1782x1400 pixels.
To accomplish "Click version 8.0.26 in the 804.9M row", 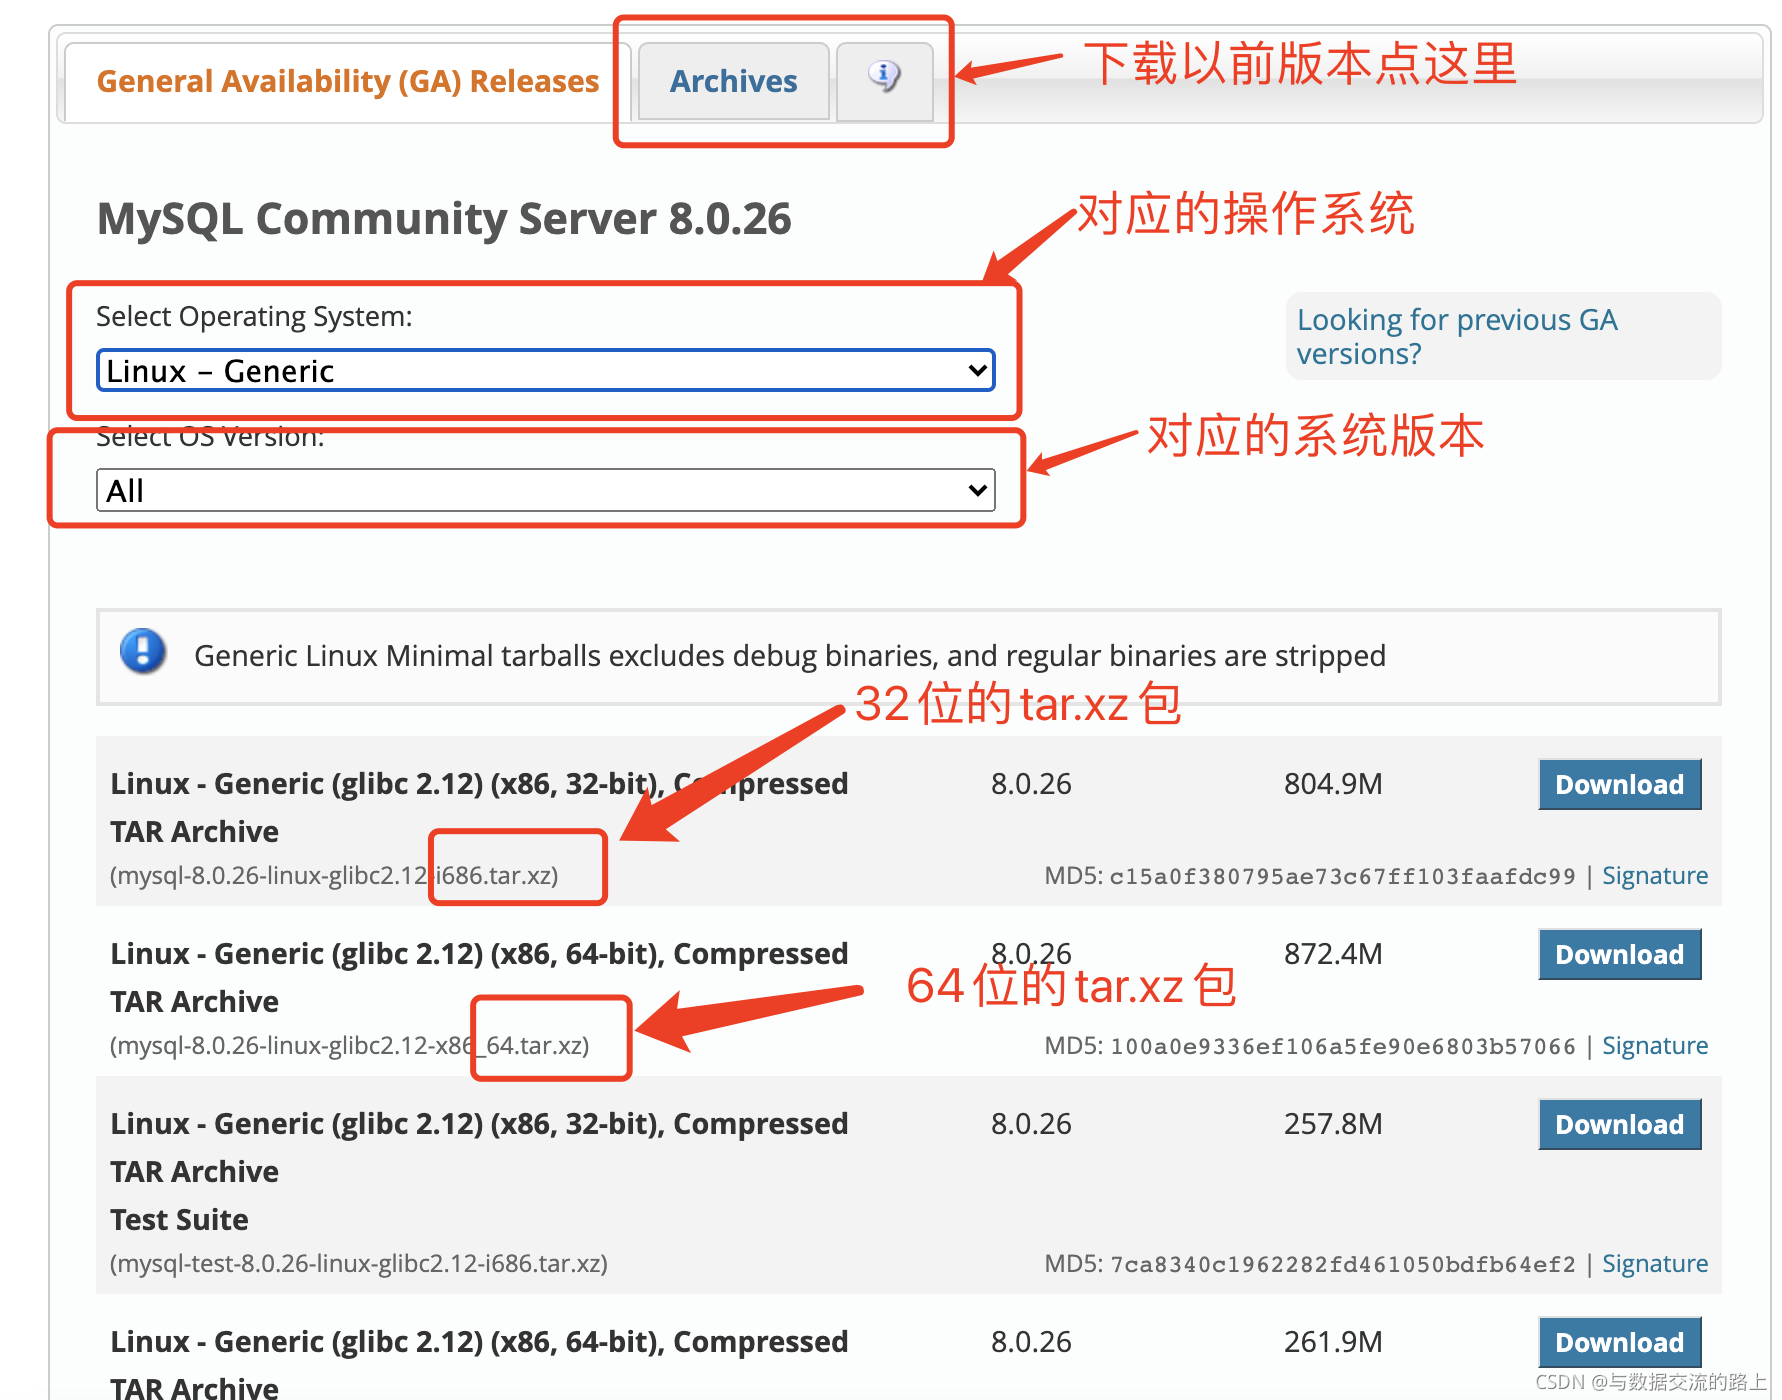I will pos(1031,784).
